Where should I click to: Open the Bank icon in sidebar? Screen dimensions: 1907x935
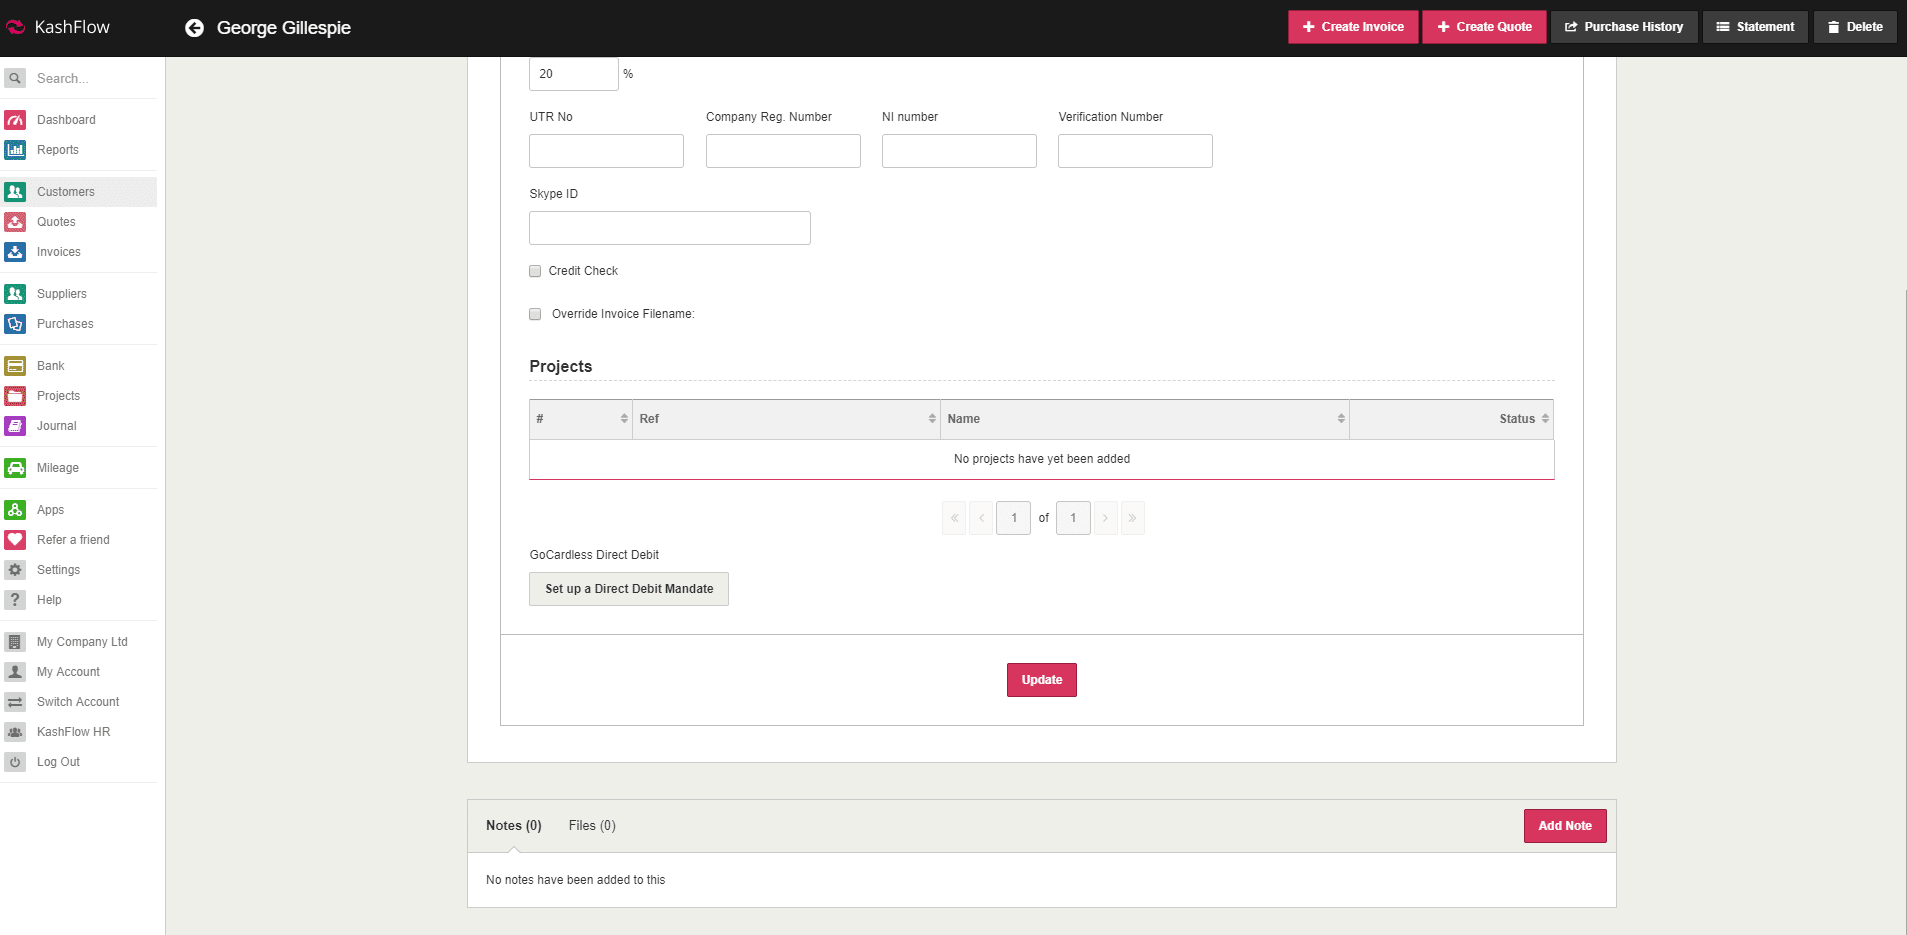click(x=15, y=366)
